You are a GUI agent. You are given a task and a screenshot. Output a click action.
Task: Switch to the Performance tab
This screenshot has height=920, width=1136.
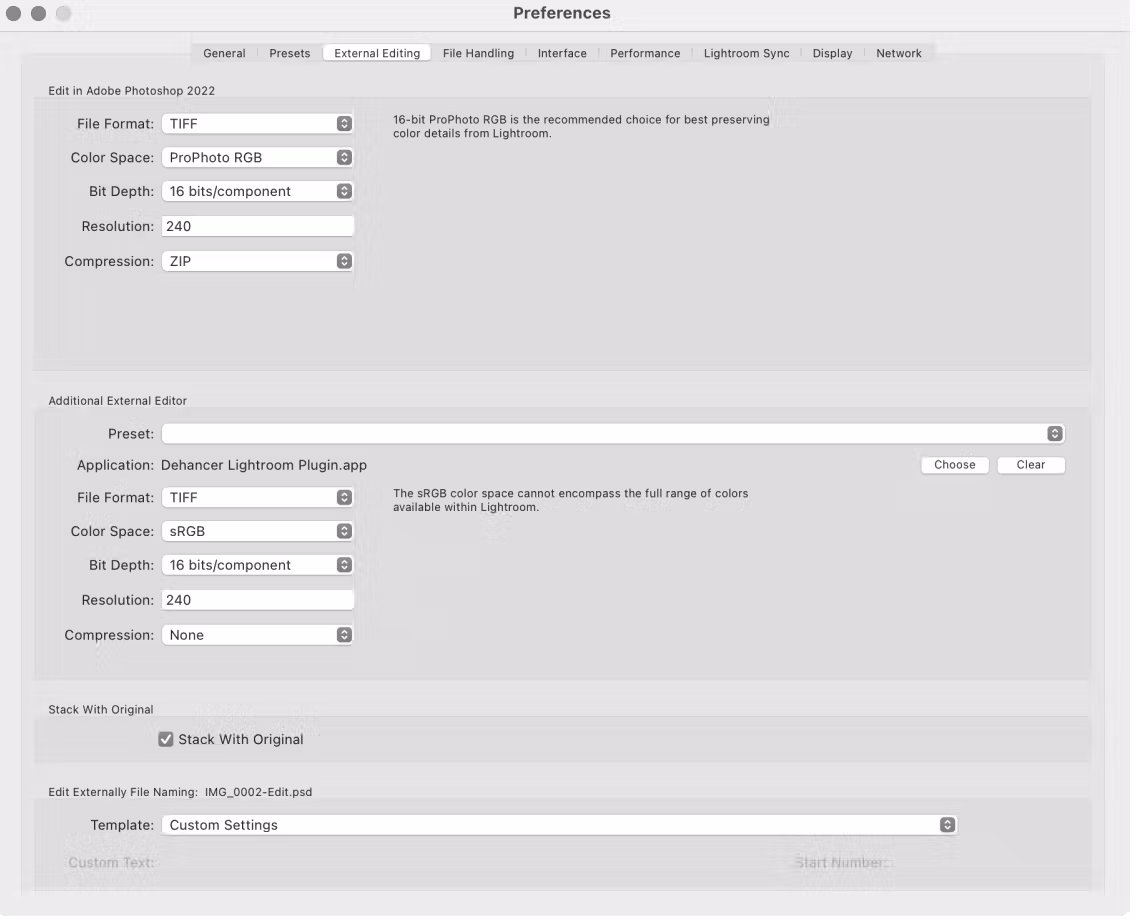pyautogui.click(x=645, y=54)
